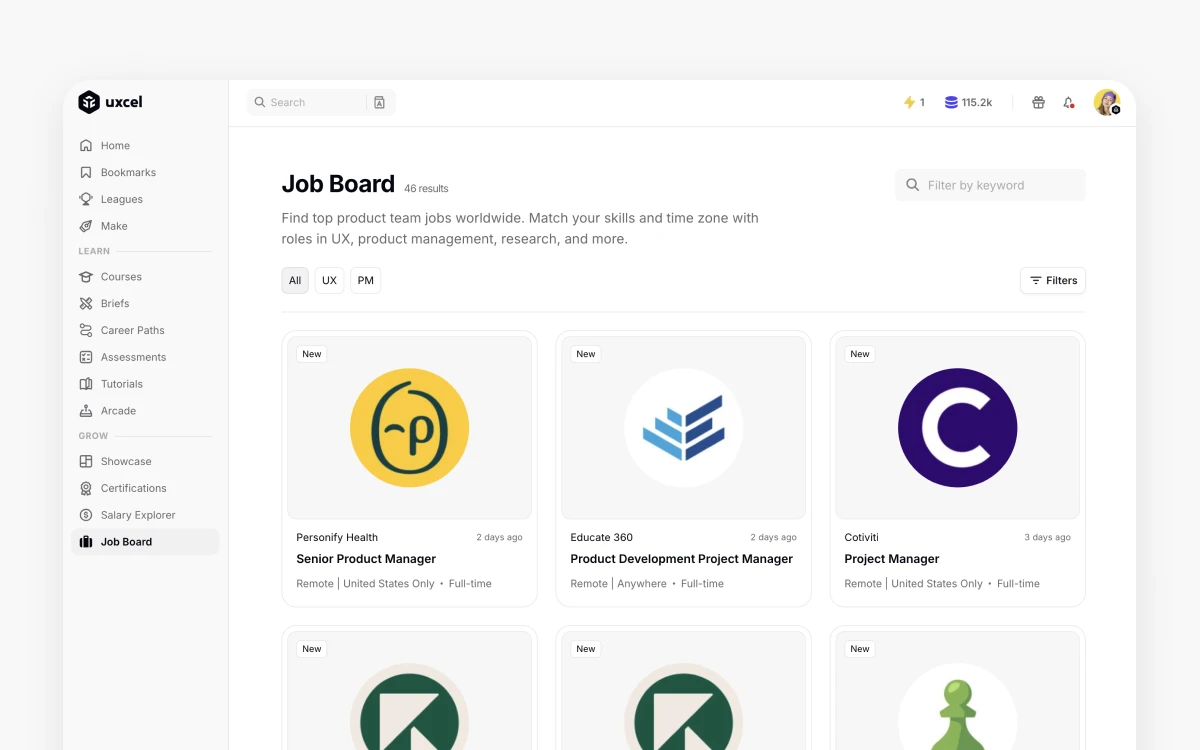Click the Cotiviti logo thumbnail

click(x=958, y=428)
